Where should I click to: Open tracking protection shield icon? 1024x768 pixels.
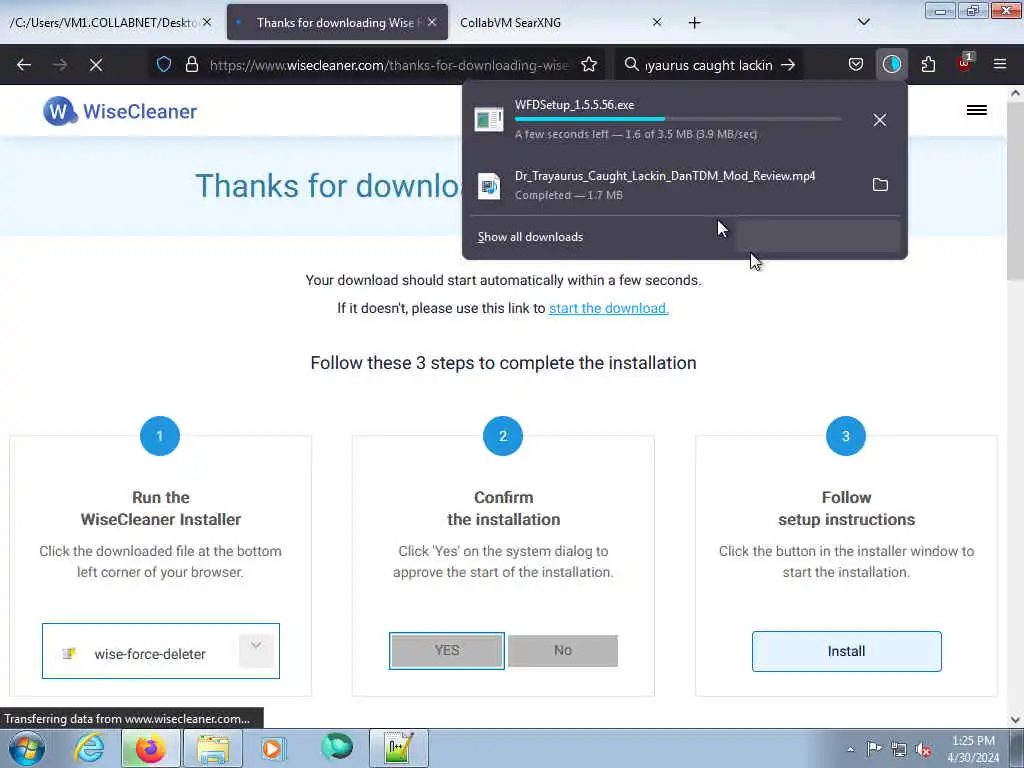tap(164, 64)
